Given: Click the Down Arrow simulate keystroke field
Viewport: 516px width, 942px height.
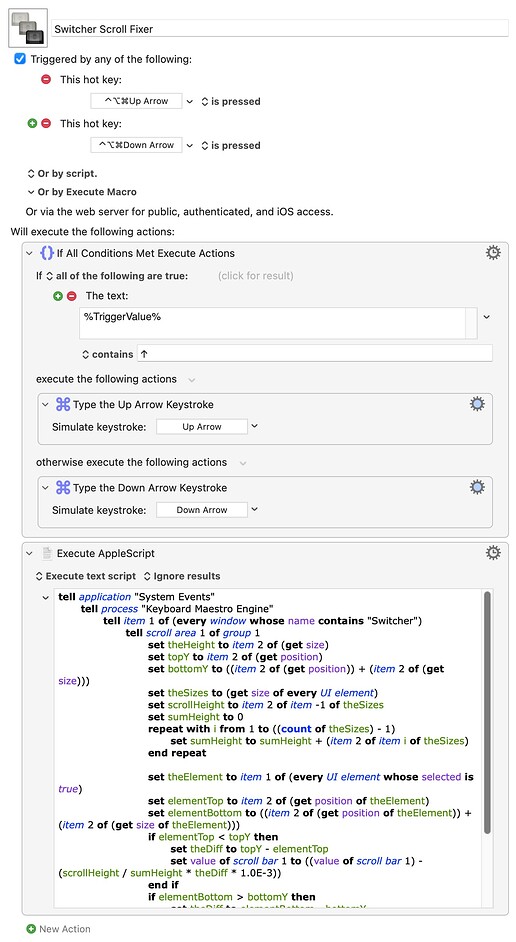Looking at the screenshot, I should pyautogui.click(x=202, y=509).
